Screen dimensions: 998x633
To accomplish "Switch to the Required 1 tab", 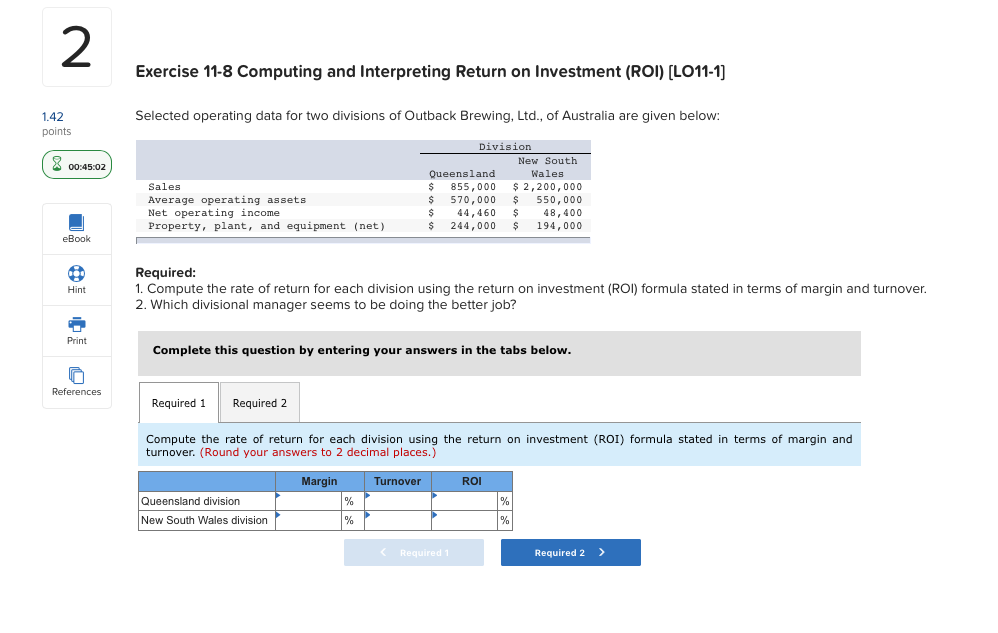I will tap(178, 402).
